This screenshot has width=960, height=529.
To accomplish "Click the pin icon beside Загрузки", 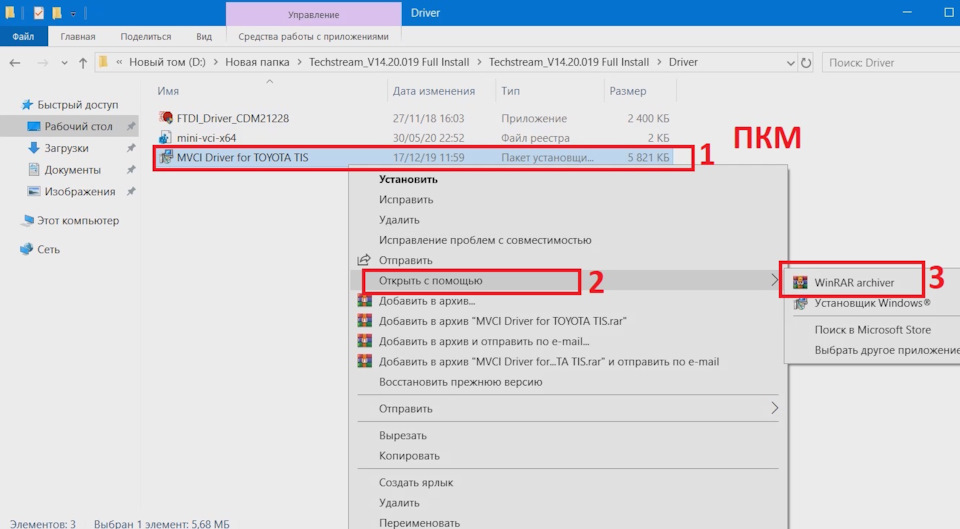I will pyautogui.click(x=130, y=148).
